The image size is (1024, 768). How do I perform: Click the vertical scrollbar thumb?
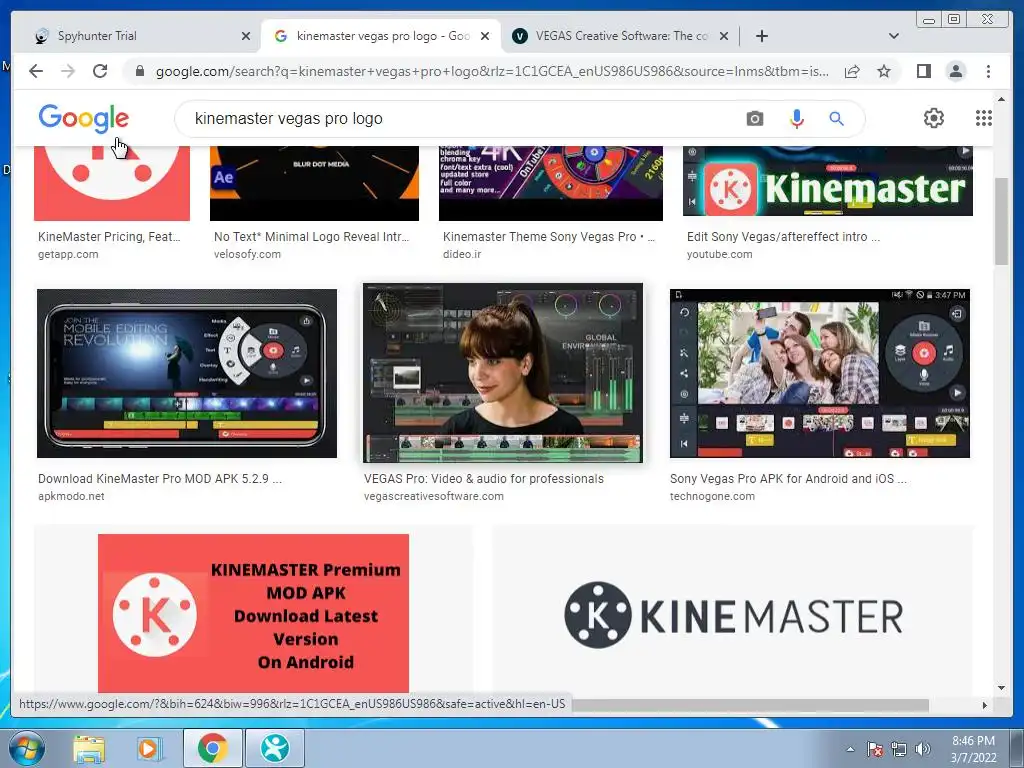(1001, 221)
